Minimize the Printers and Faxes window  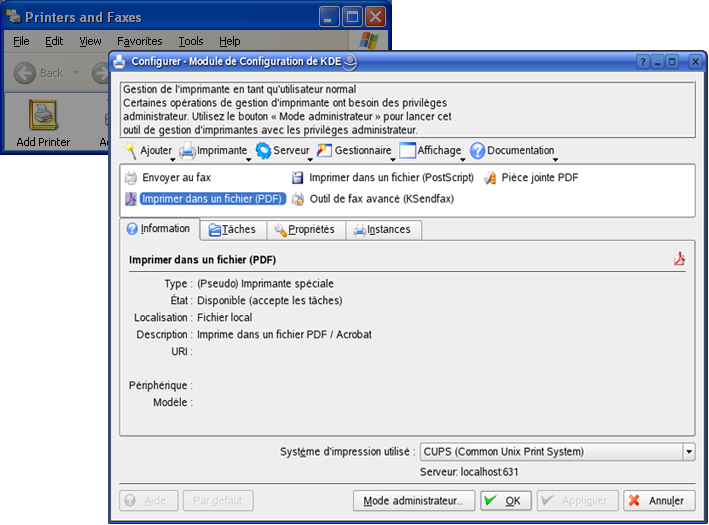click(329, 17)
